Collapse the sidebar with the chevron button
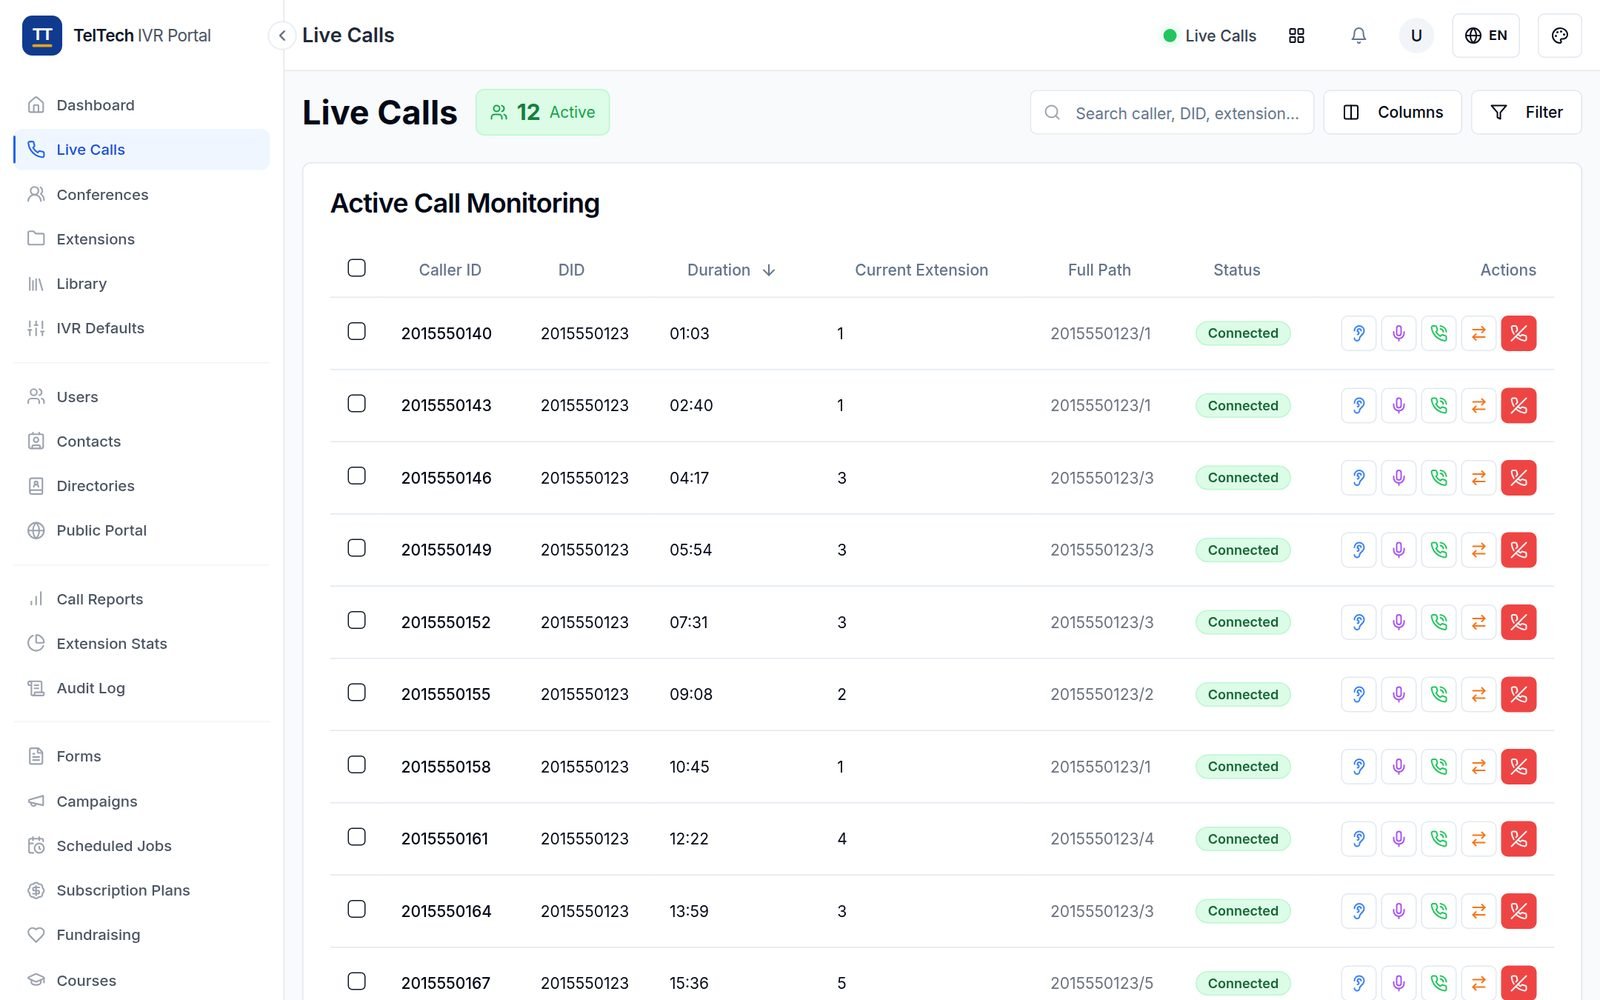Viewport: 1600px width, 1000px height. [x=282, y=36]
